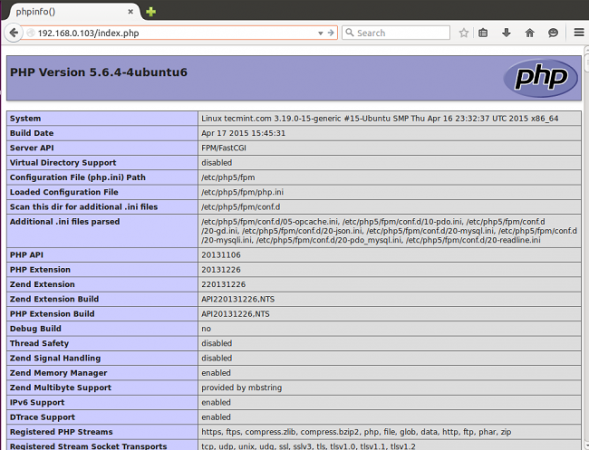
Task: Click the PHP Extension label
Action: [40, 270]
